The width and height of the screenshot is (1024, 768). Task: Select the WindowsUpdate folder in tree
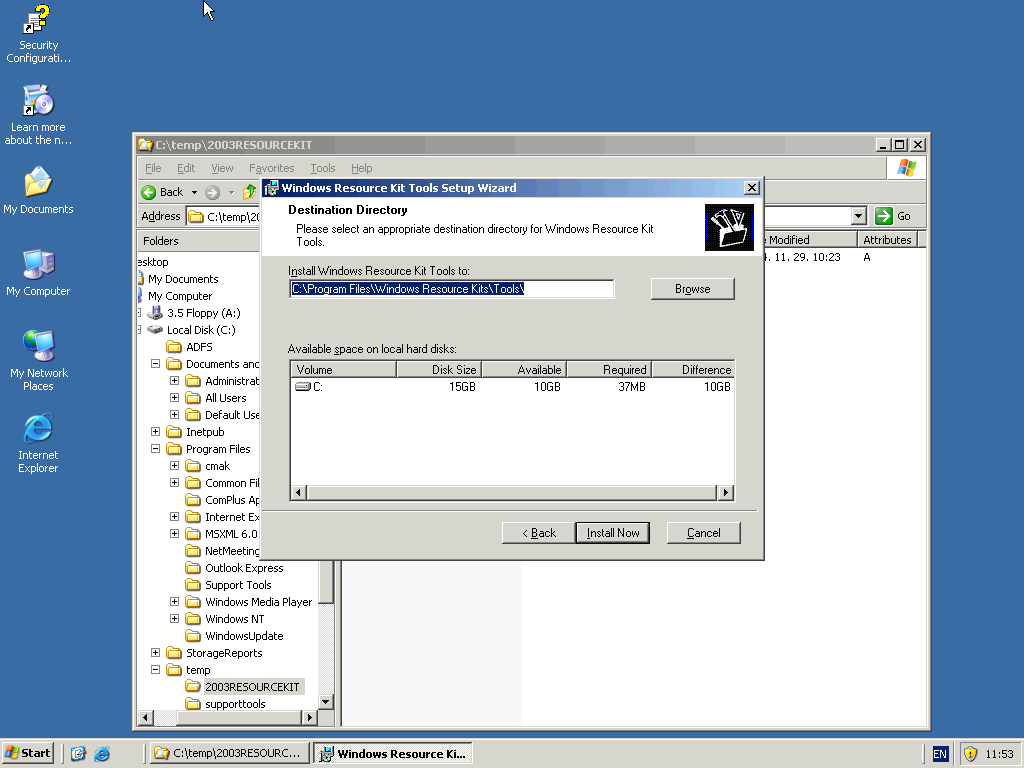pyautogui.click(x=244, y=636)
